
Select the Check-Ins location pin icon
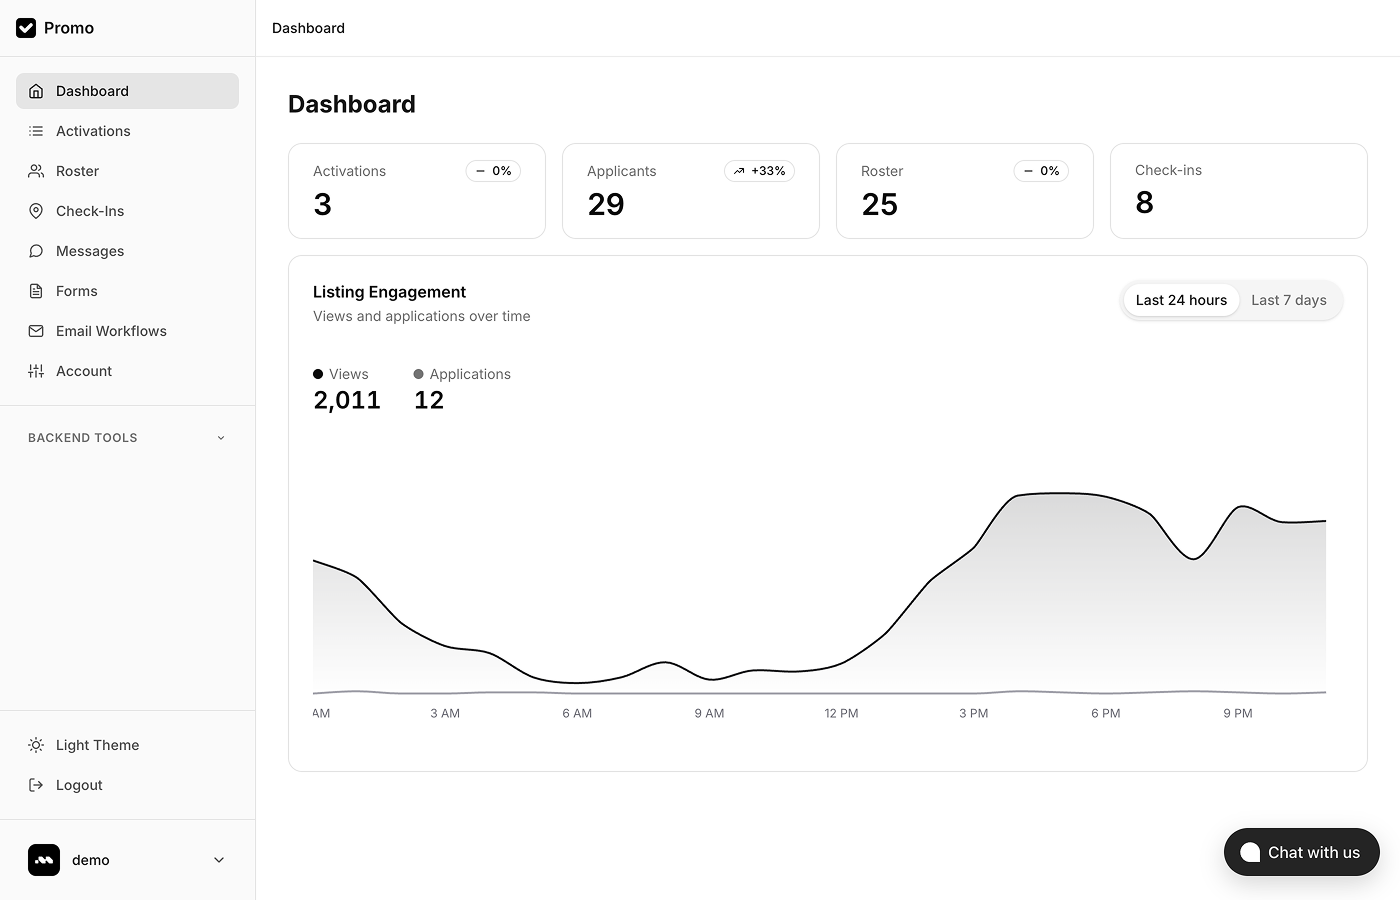(36, 211)
